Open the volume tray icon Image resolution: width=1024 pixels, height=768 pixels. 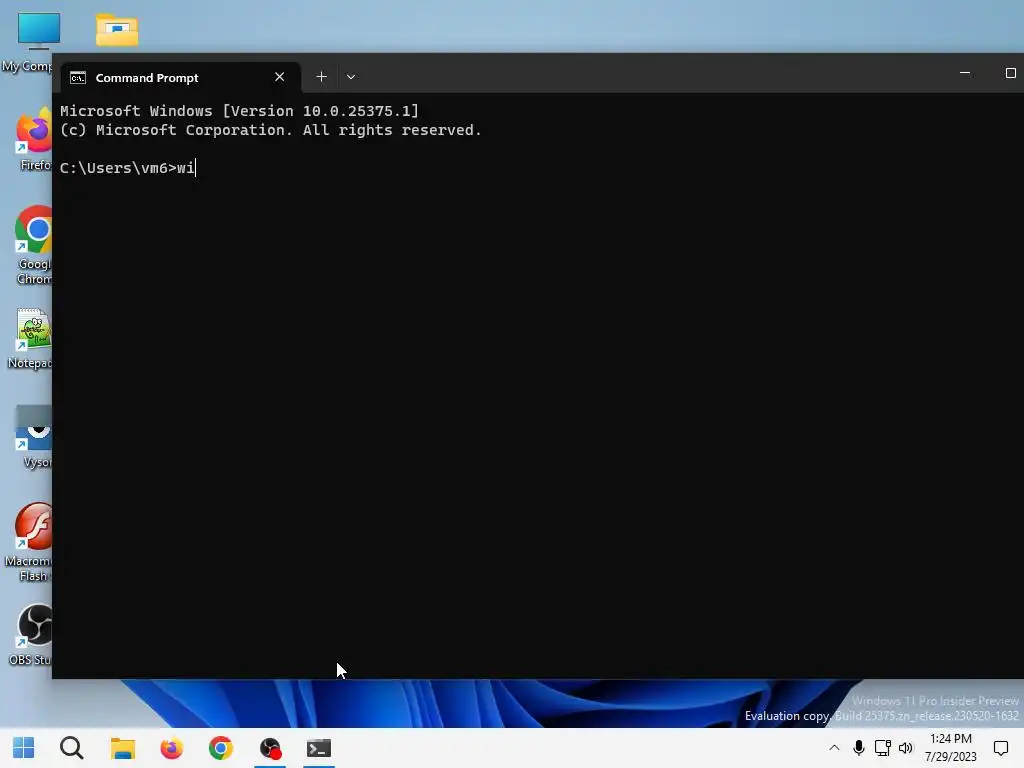[x=905, y=748]
